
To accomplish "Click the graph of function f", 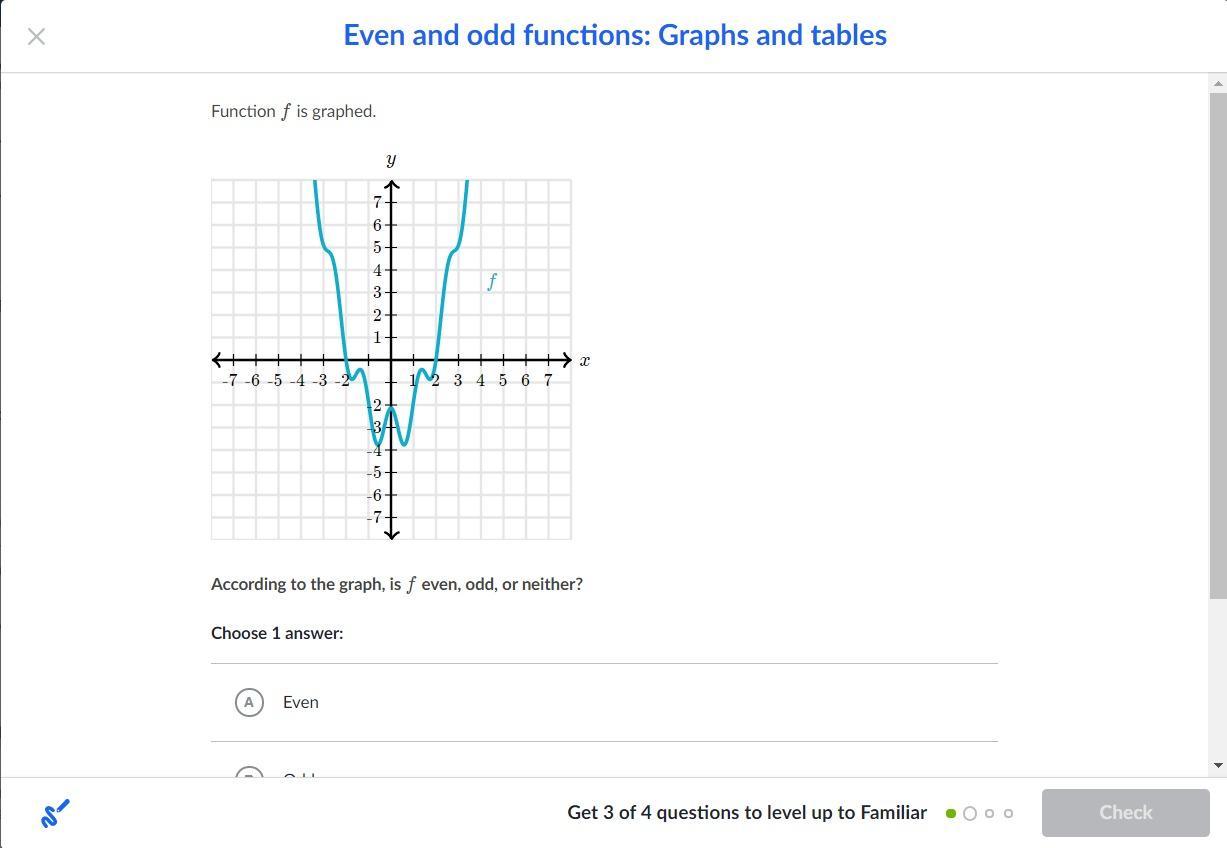I will [391, 359].
